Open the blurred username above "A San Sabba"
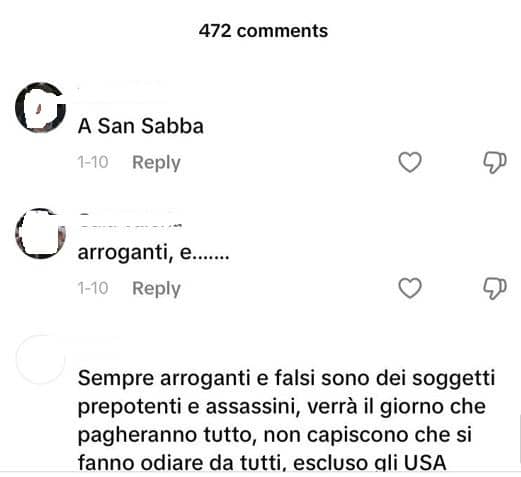Viewport: 521px width, 477px height. (123, 93)
